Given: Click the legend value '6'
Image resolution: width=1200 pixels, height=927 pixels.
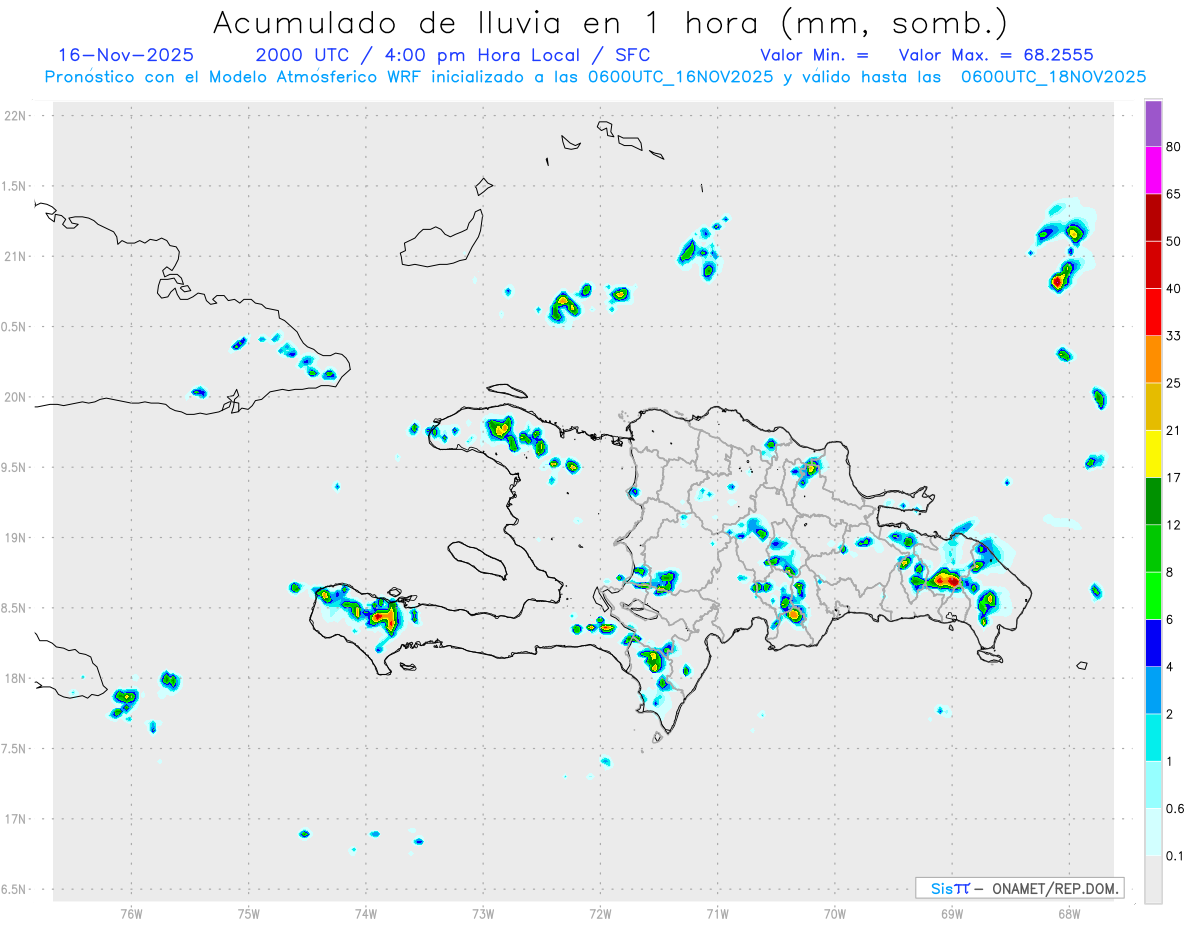Looking at the screenshot, I should [1170, 620].
